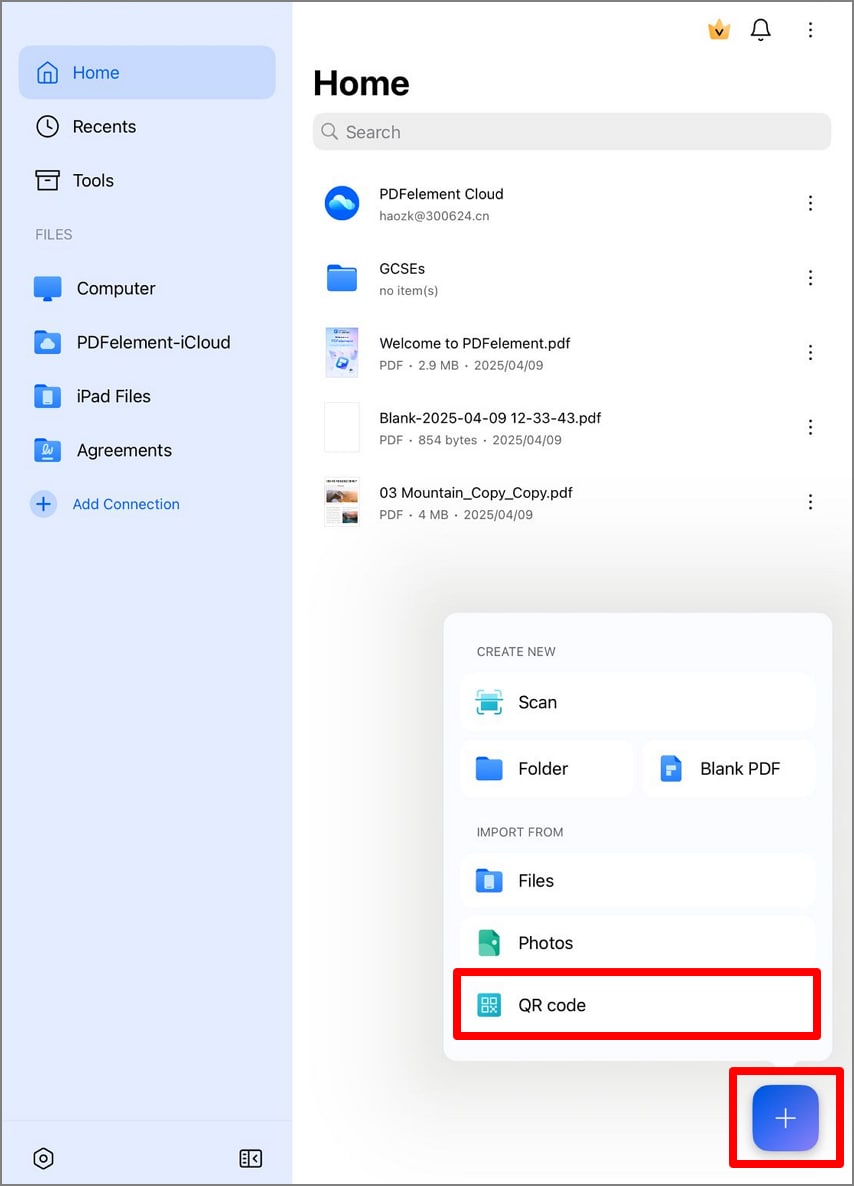Click the 03 Mountain PDF thumbnail

coord(342,502)
